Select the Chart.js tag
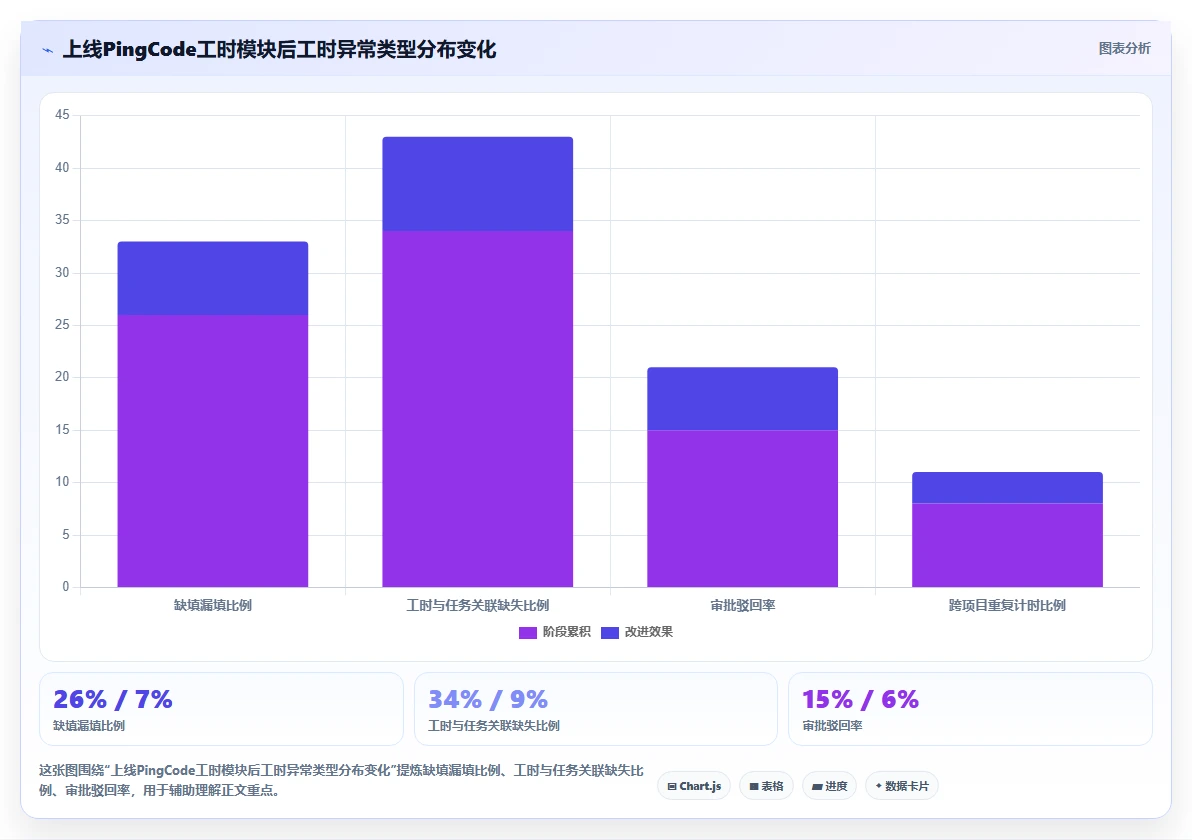 [x=694, y=786]
